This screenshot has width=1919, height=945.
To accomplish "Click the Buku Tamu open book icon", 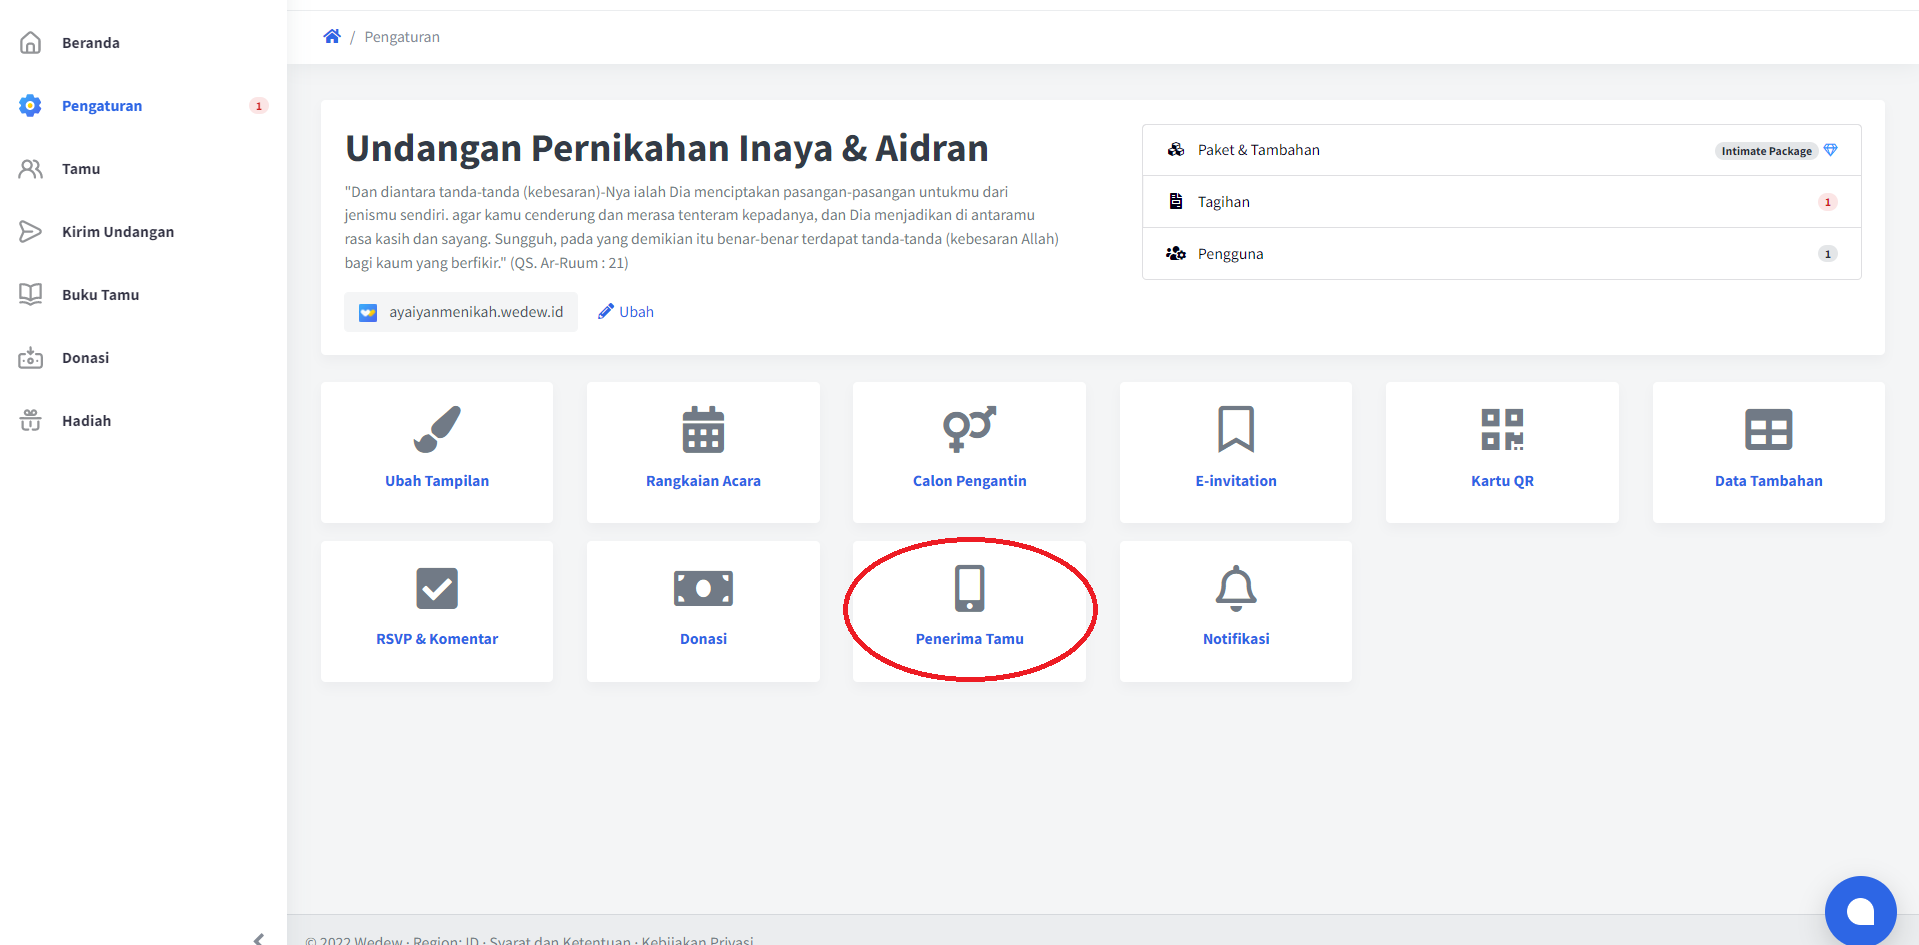I will pyautogui.click(x=31, y=294).
